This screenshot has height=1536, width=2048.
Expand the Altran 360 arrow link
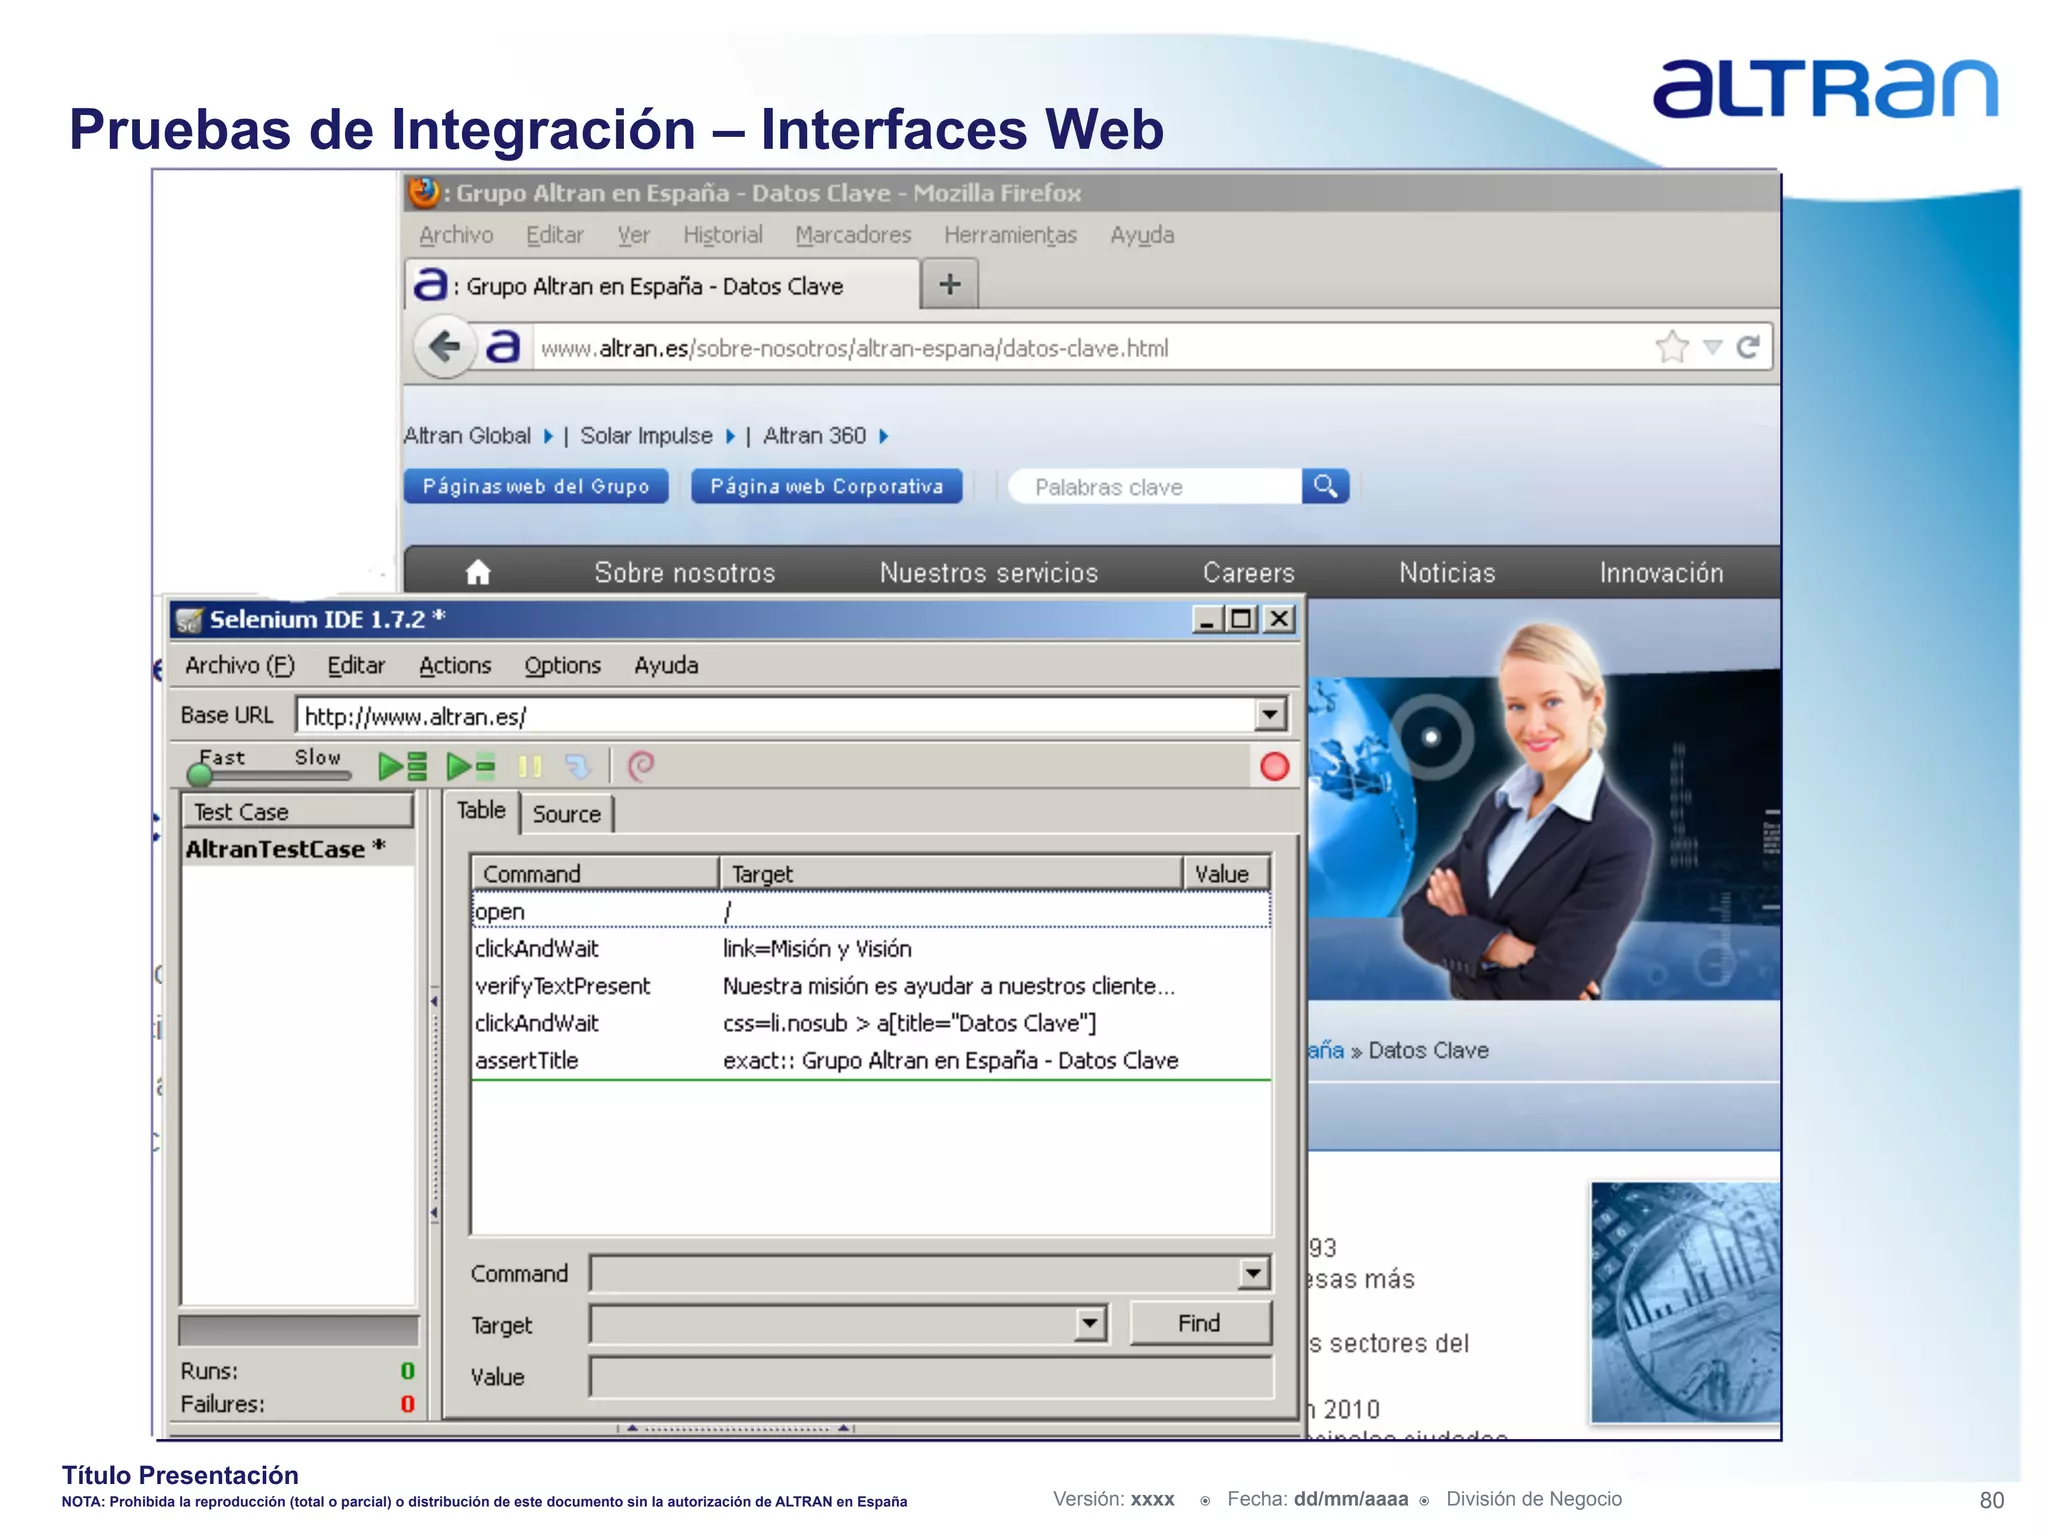883,436
